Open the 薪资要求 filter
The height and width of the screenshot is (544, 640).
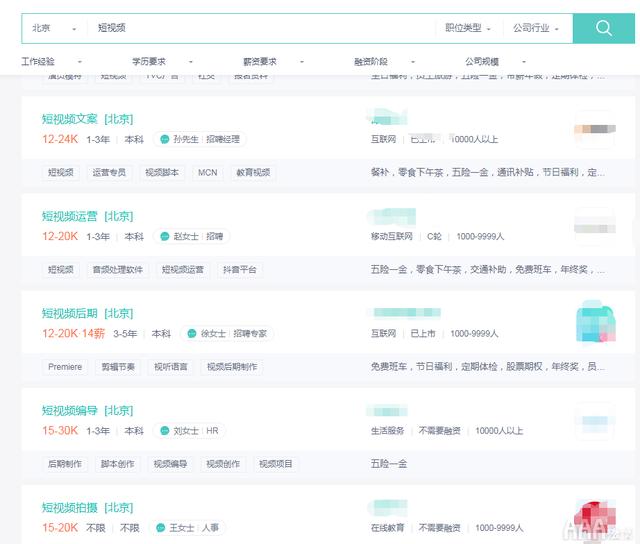[x=273, y=62]
